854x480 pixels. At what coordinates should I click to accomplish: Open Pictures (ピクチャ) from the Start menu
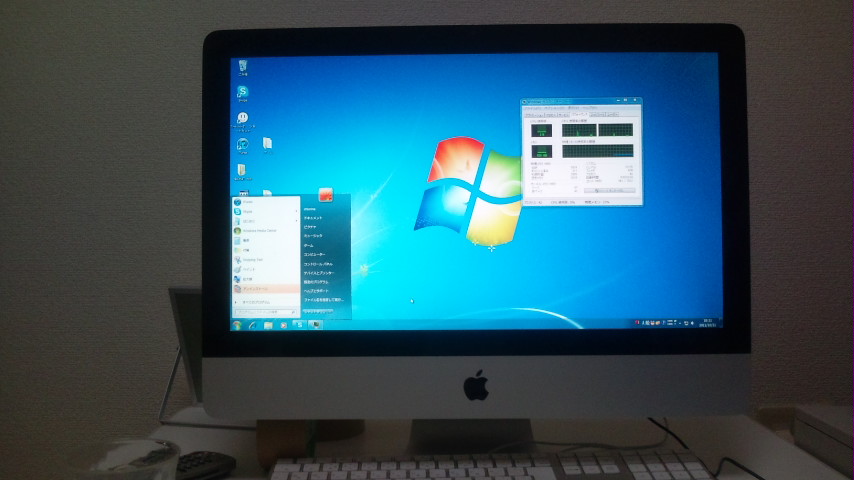[310, 227]
